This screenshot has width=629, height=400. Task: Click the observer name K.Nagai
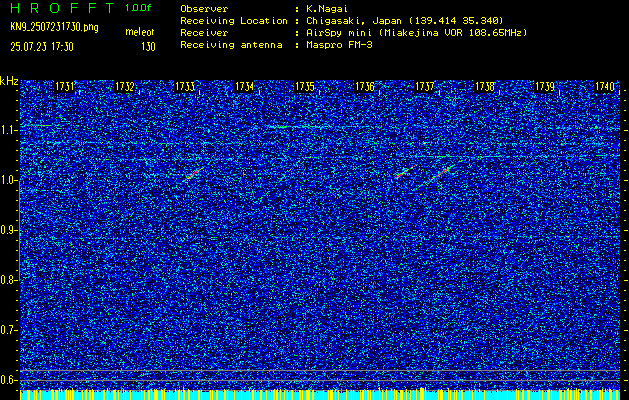coord(326,9)
